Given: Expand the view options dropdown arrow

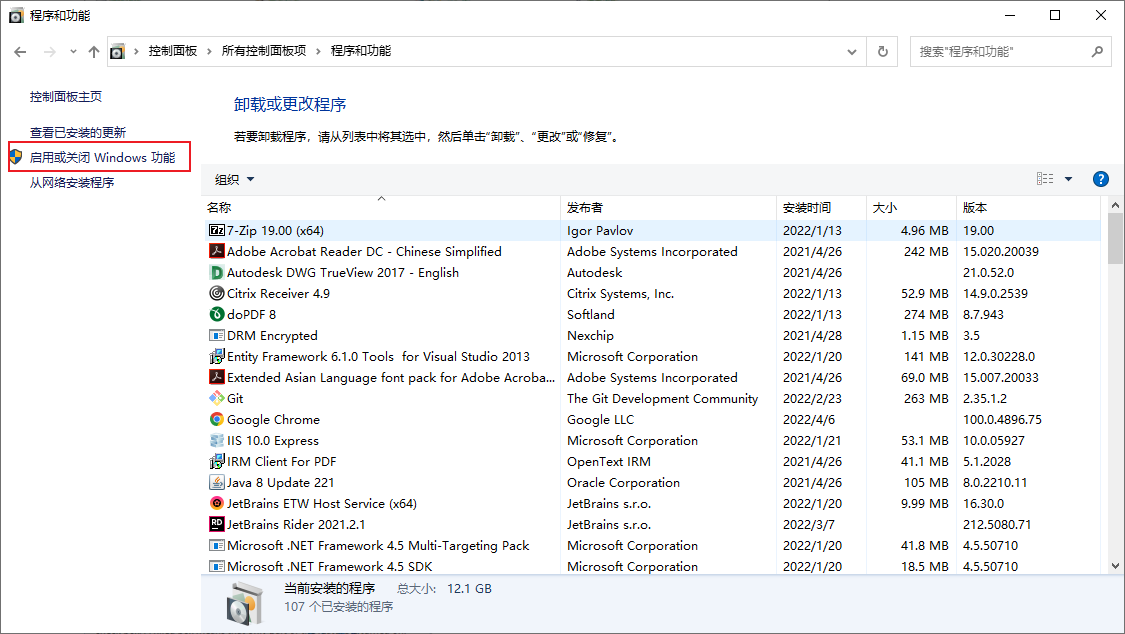Looking at the screenshot, I should pyautogui.click(x=1068, y=179).
